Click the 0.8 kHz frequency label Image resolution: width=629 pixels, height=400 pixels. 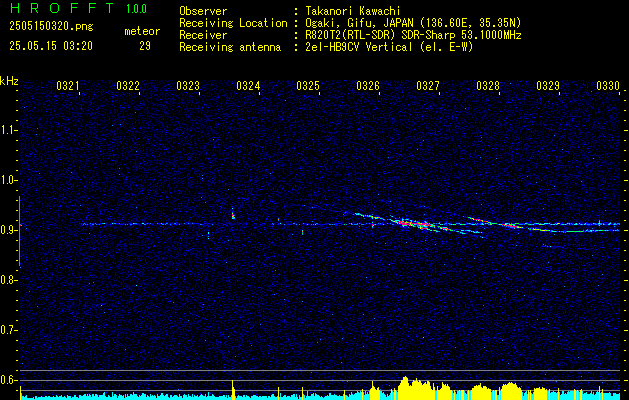[x=9, y=280]
